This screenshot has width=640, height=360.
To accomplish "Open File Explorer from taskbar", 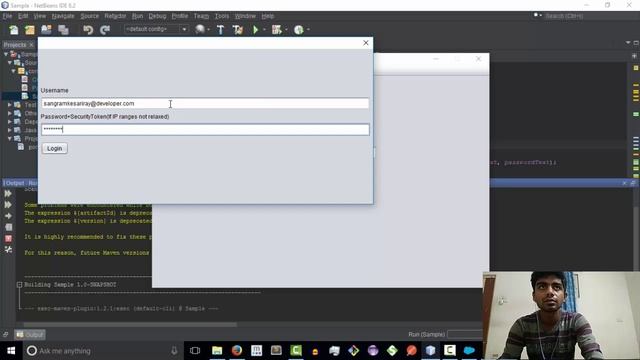I will 217,351.
